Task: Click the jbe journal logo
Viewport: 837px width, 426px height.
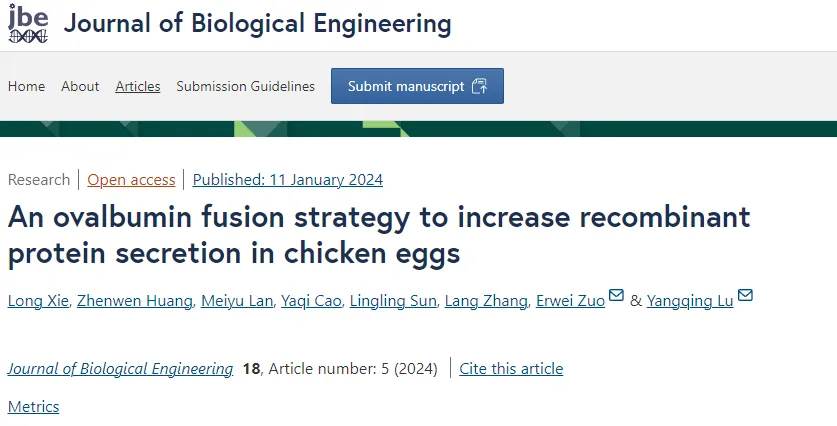Action: (28, 23)
